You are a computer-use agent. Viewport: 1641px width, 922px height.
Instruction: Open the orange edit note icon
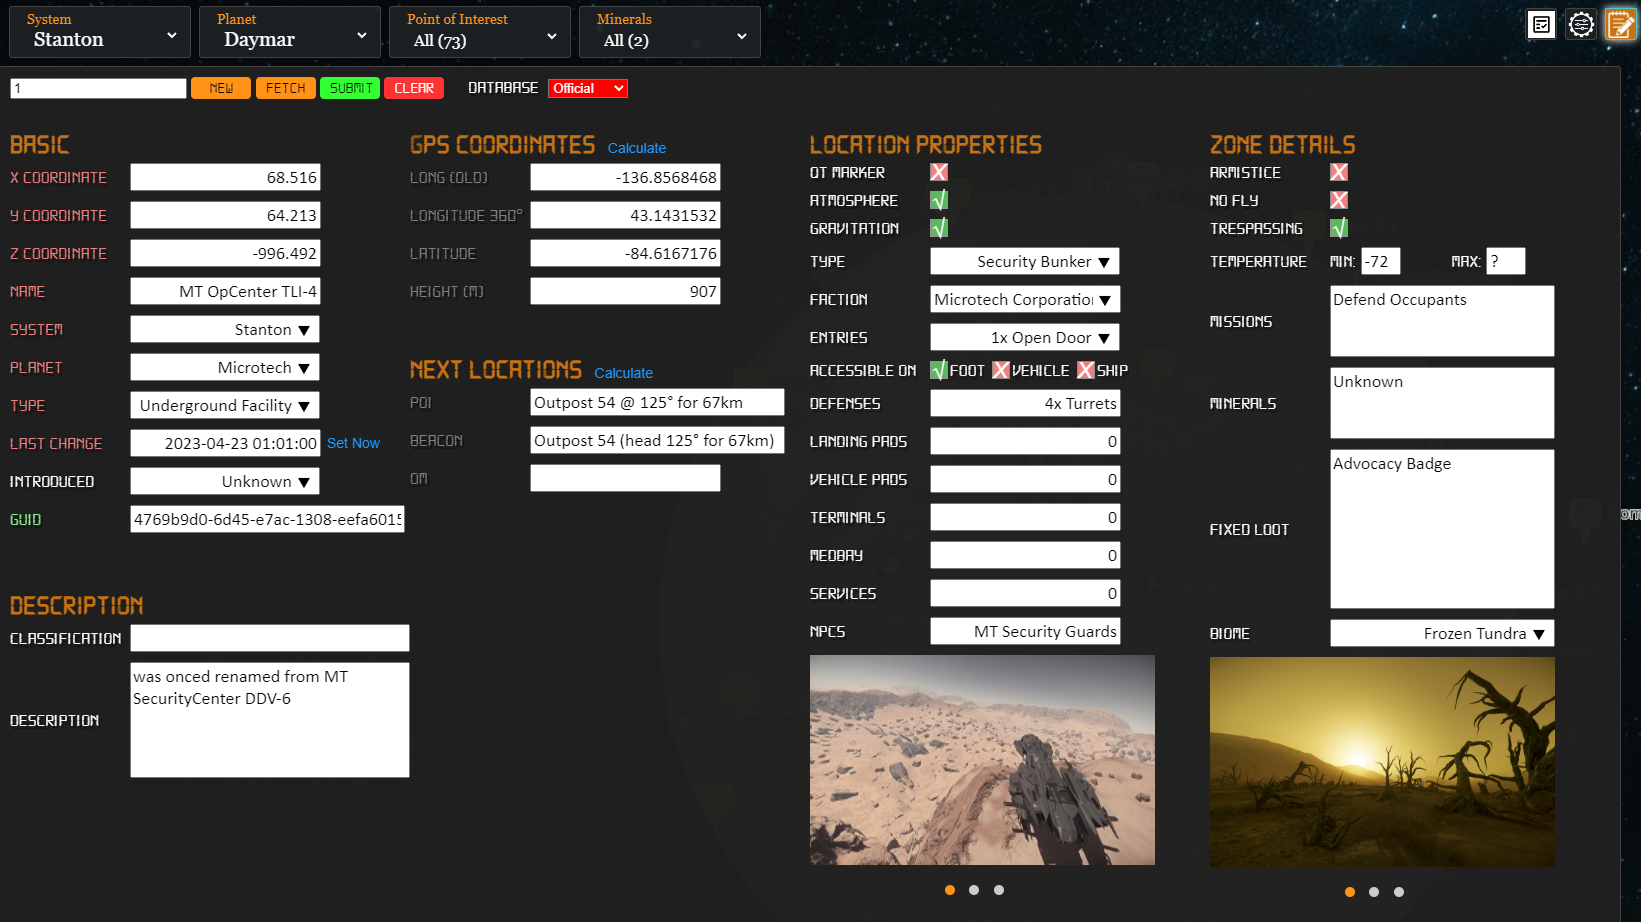click(x=1620, y=24)
